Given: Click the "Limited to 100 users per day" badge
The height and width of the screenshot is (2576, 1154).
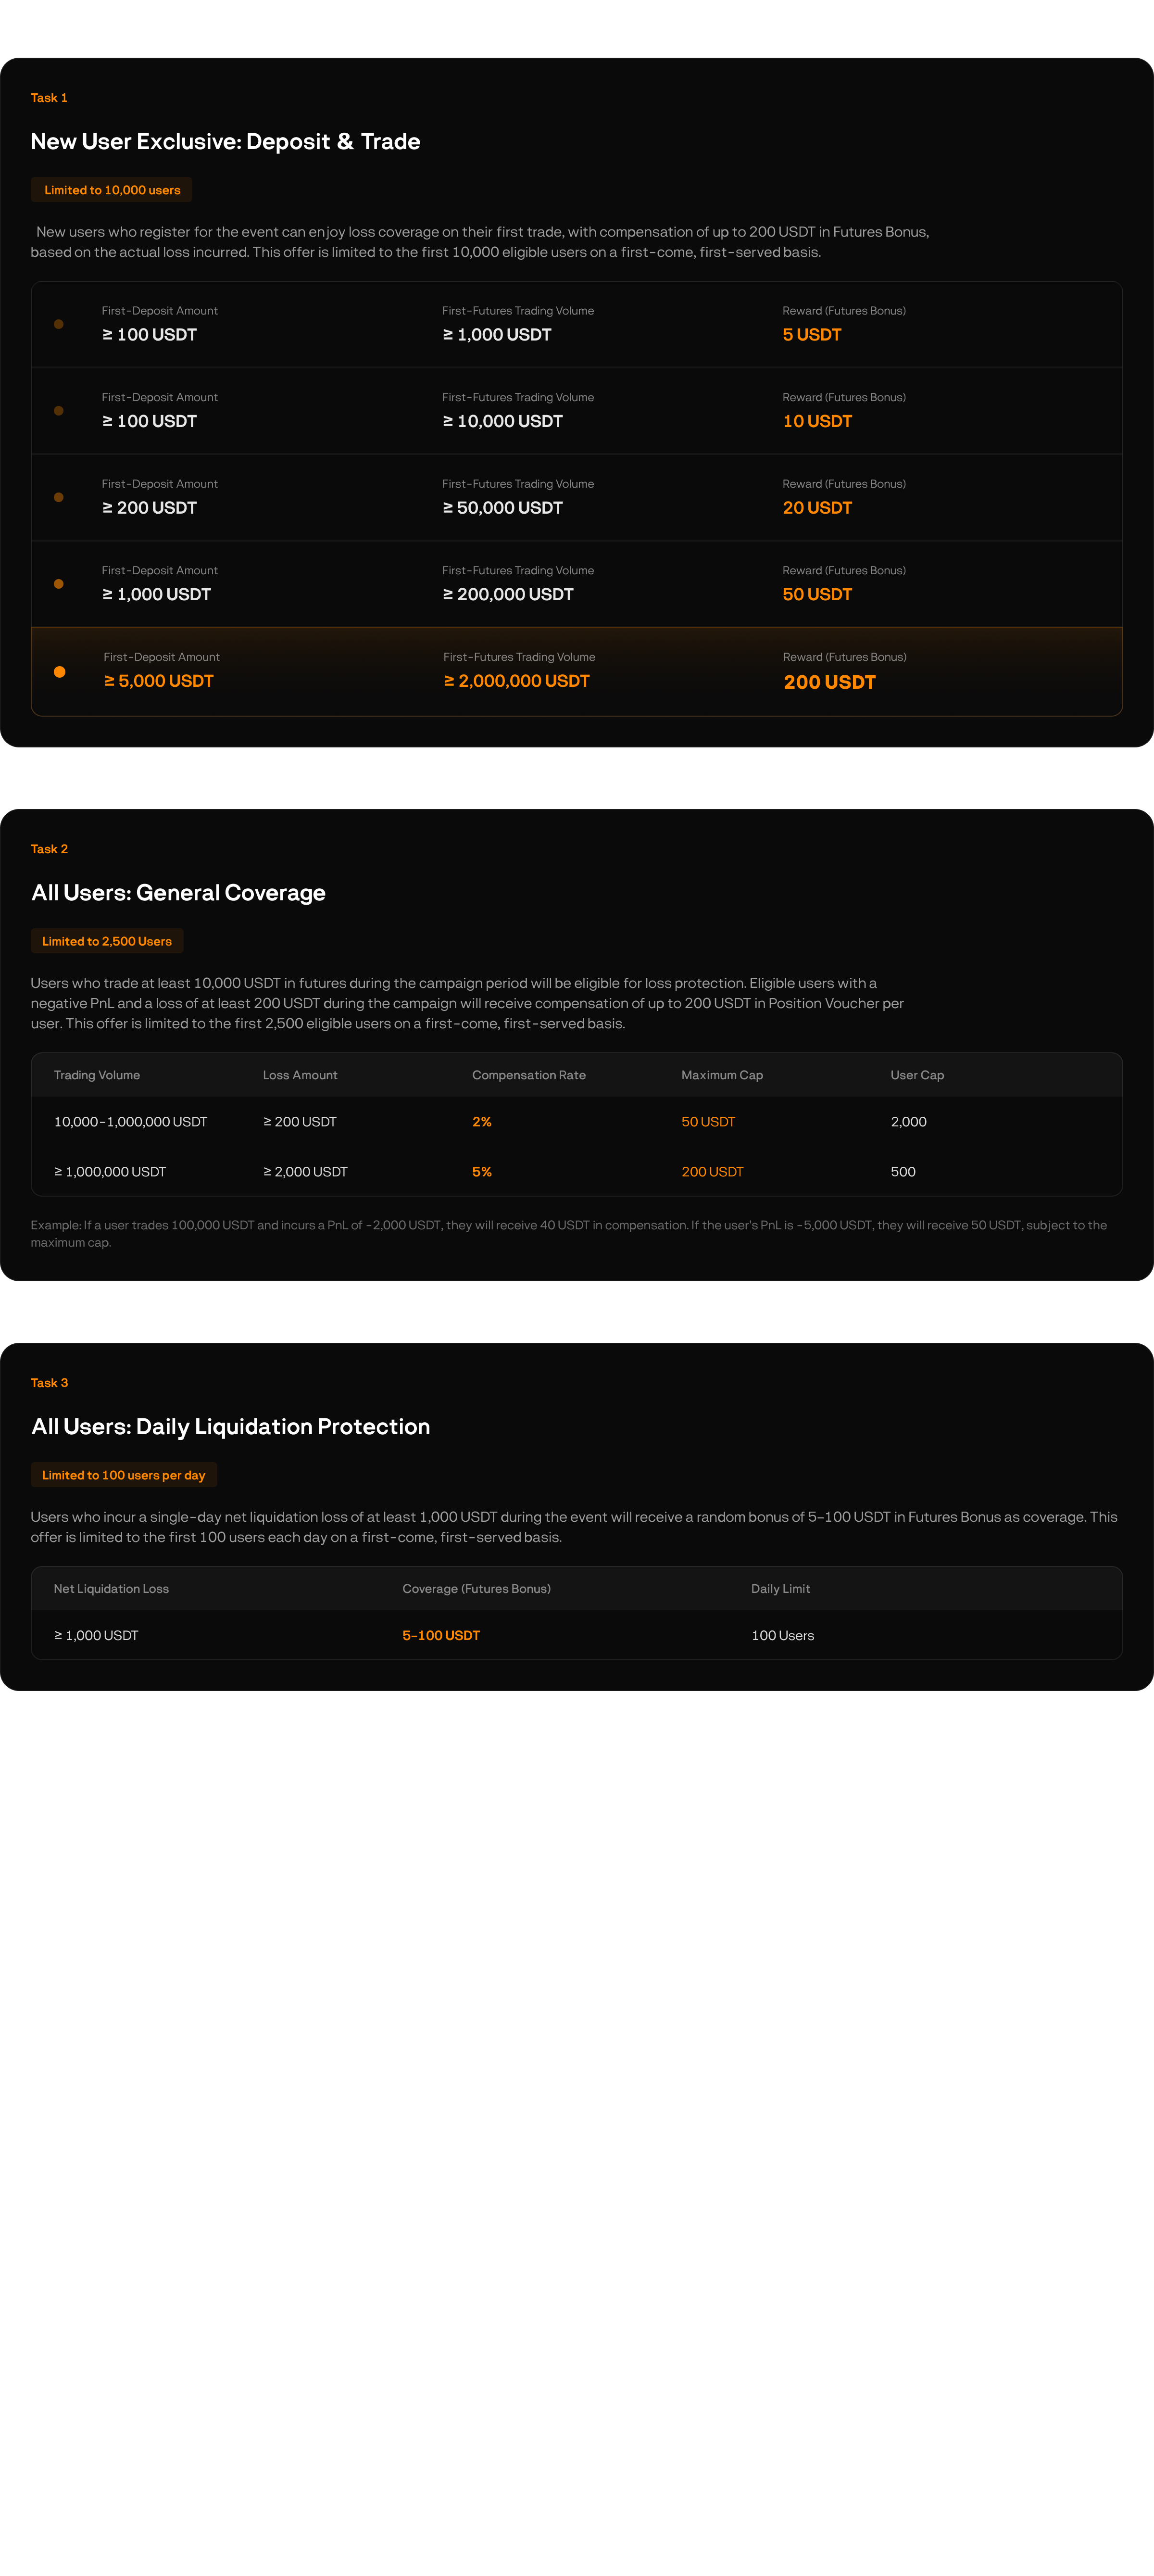Looking at the screenshot, I should click(x=124, y=1475).
